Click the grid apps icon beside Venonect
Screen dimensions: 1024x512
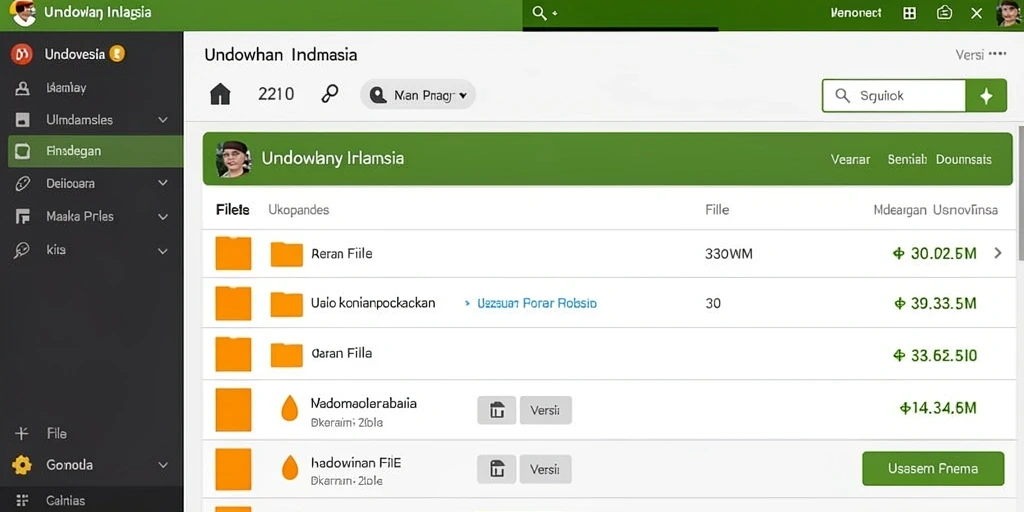click(x=909, y=13)
